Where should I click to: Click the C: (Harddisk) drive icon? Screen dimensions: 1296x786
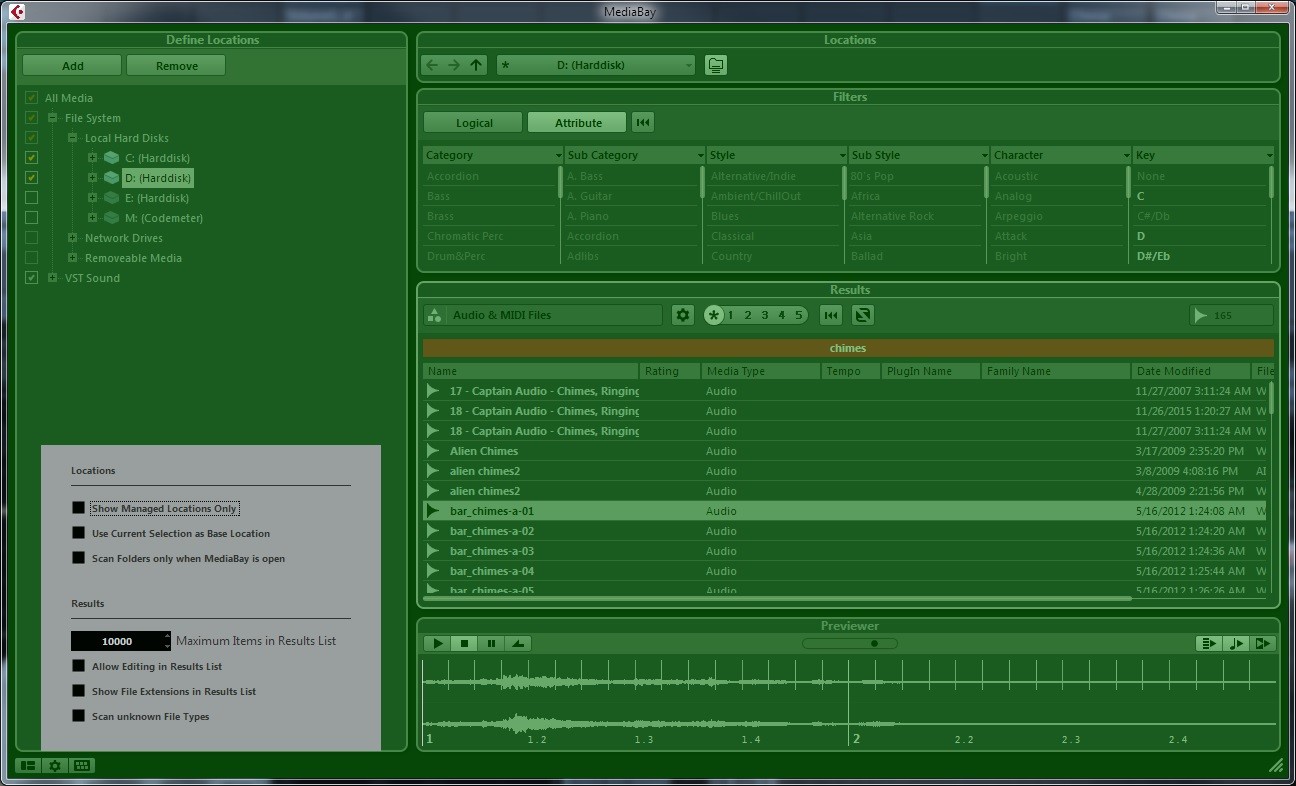[x=112, y=158]
